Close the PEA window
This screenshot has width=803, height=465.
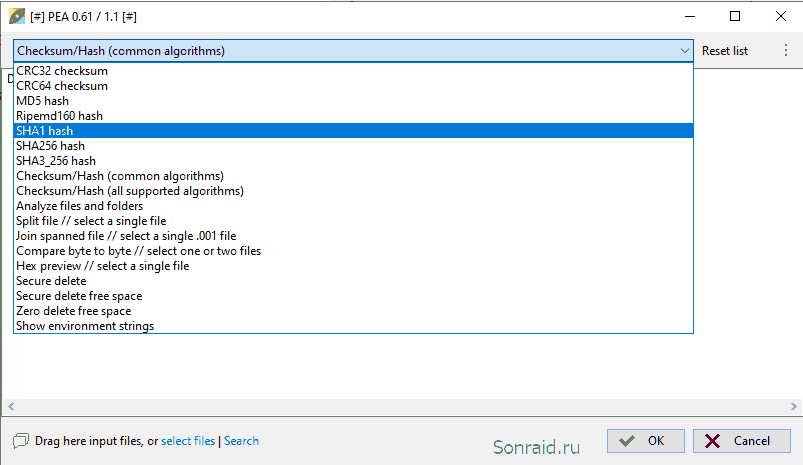[x=780, y=16]
